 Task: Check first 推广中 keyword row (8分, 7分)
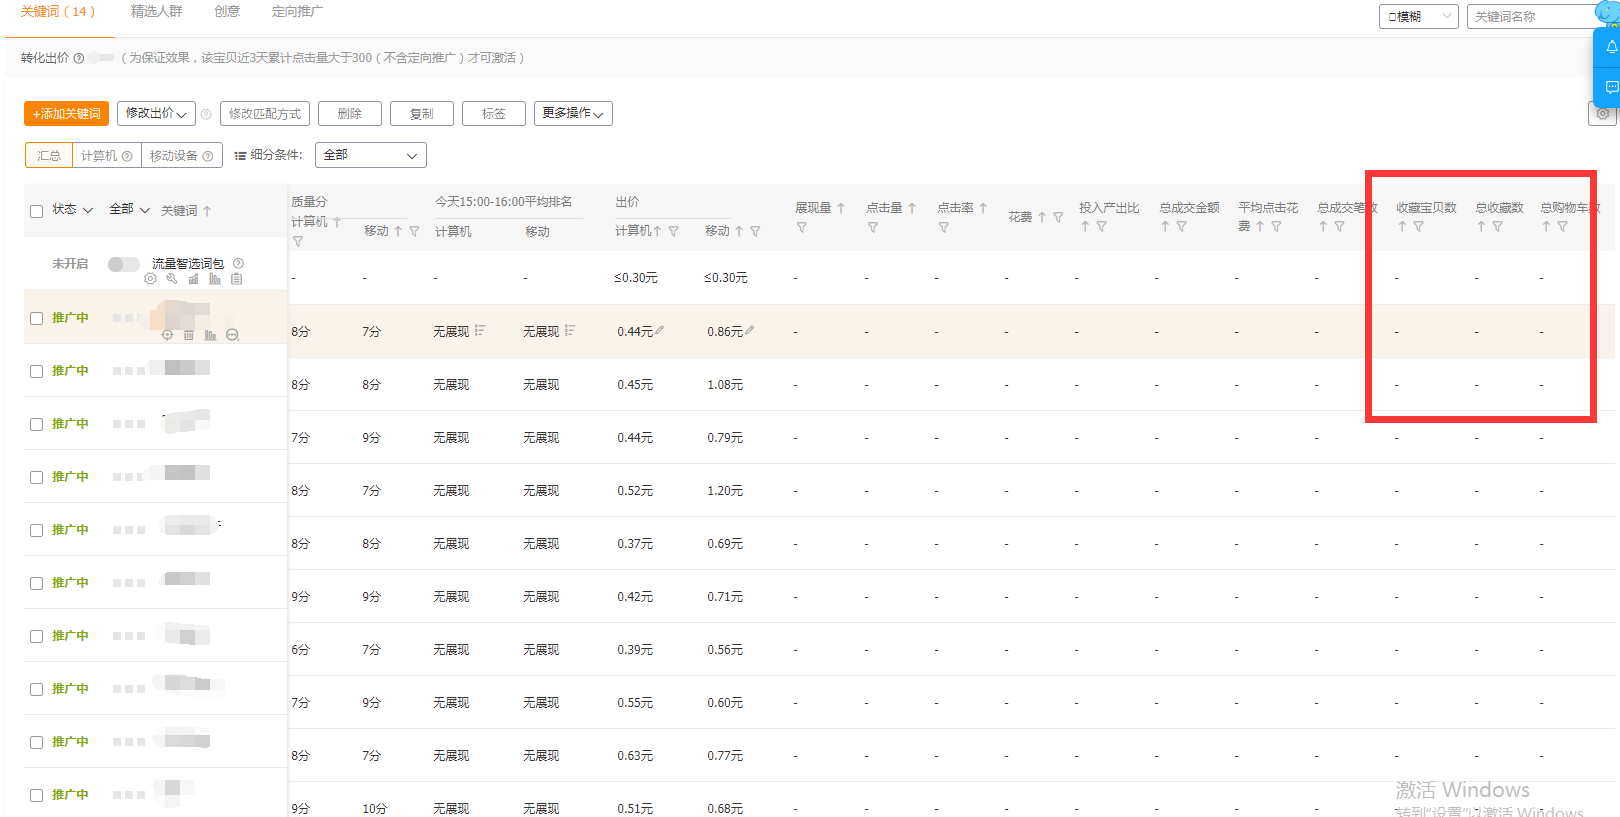(x=36, y=318)
